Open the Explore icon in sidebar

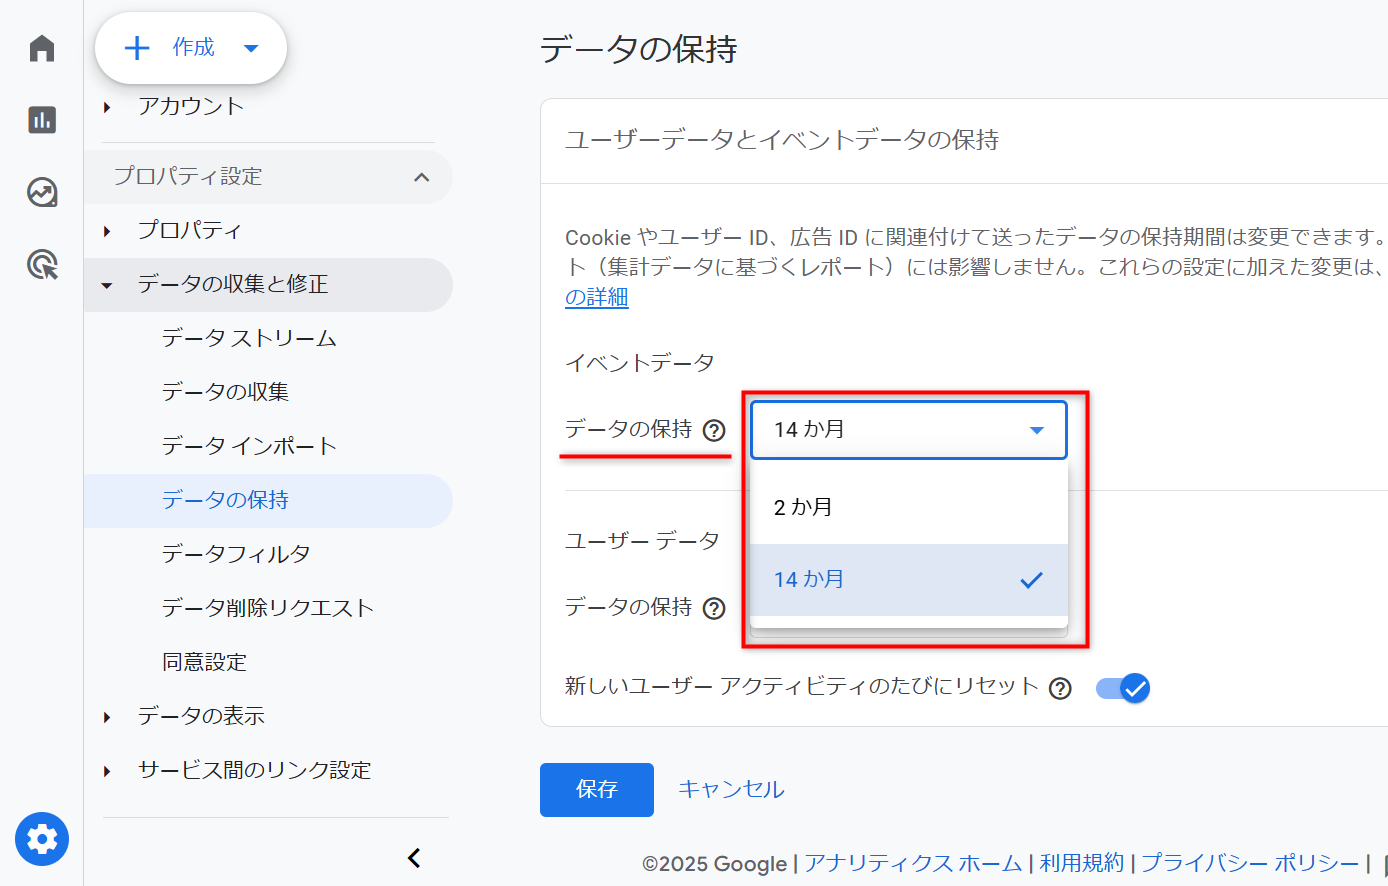(x=42, y=192)
